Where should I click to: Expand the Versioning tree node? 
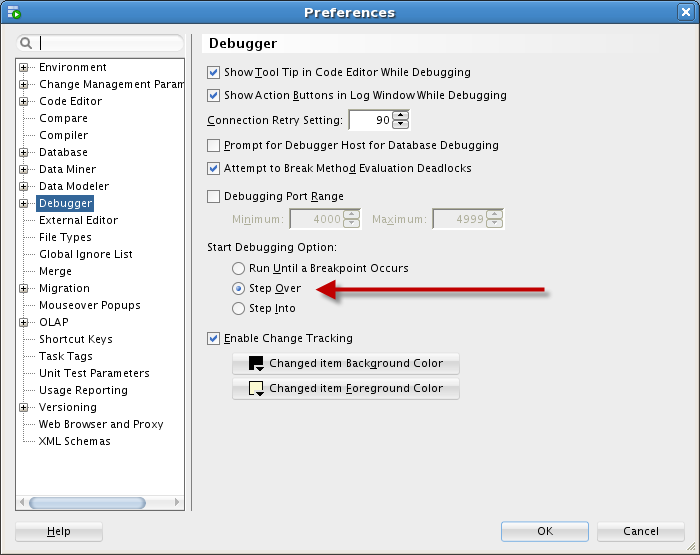pyautogui.click(x=24, y=407)
